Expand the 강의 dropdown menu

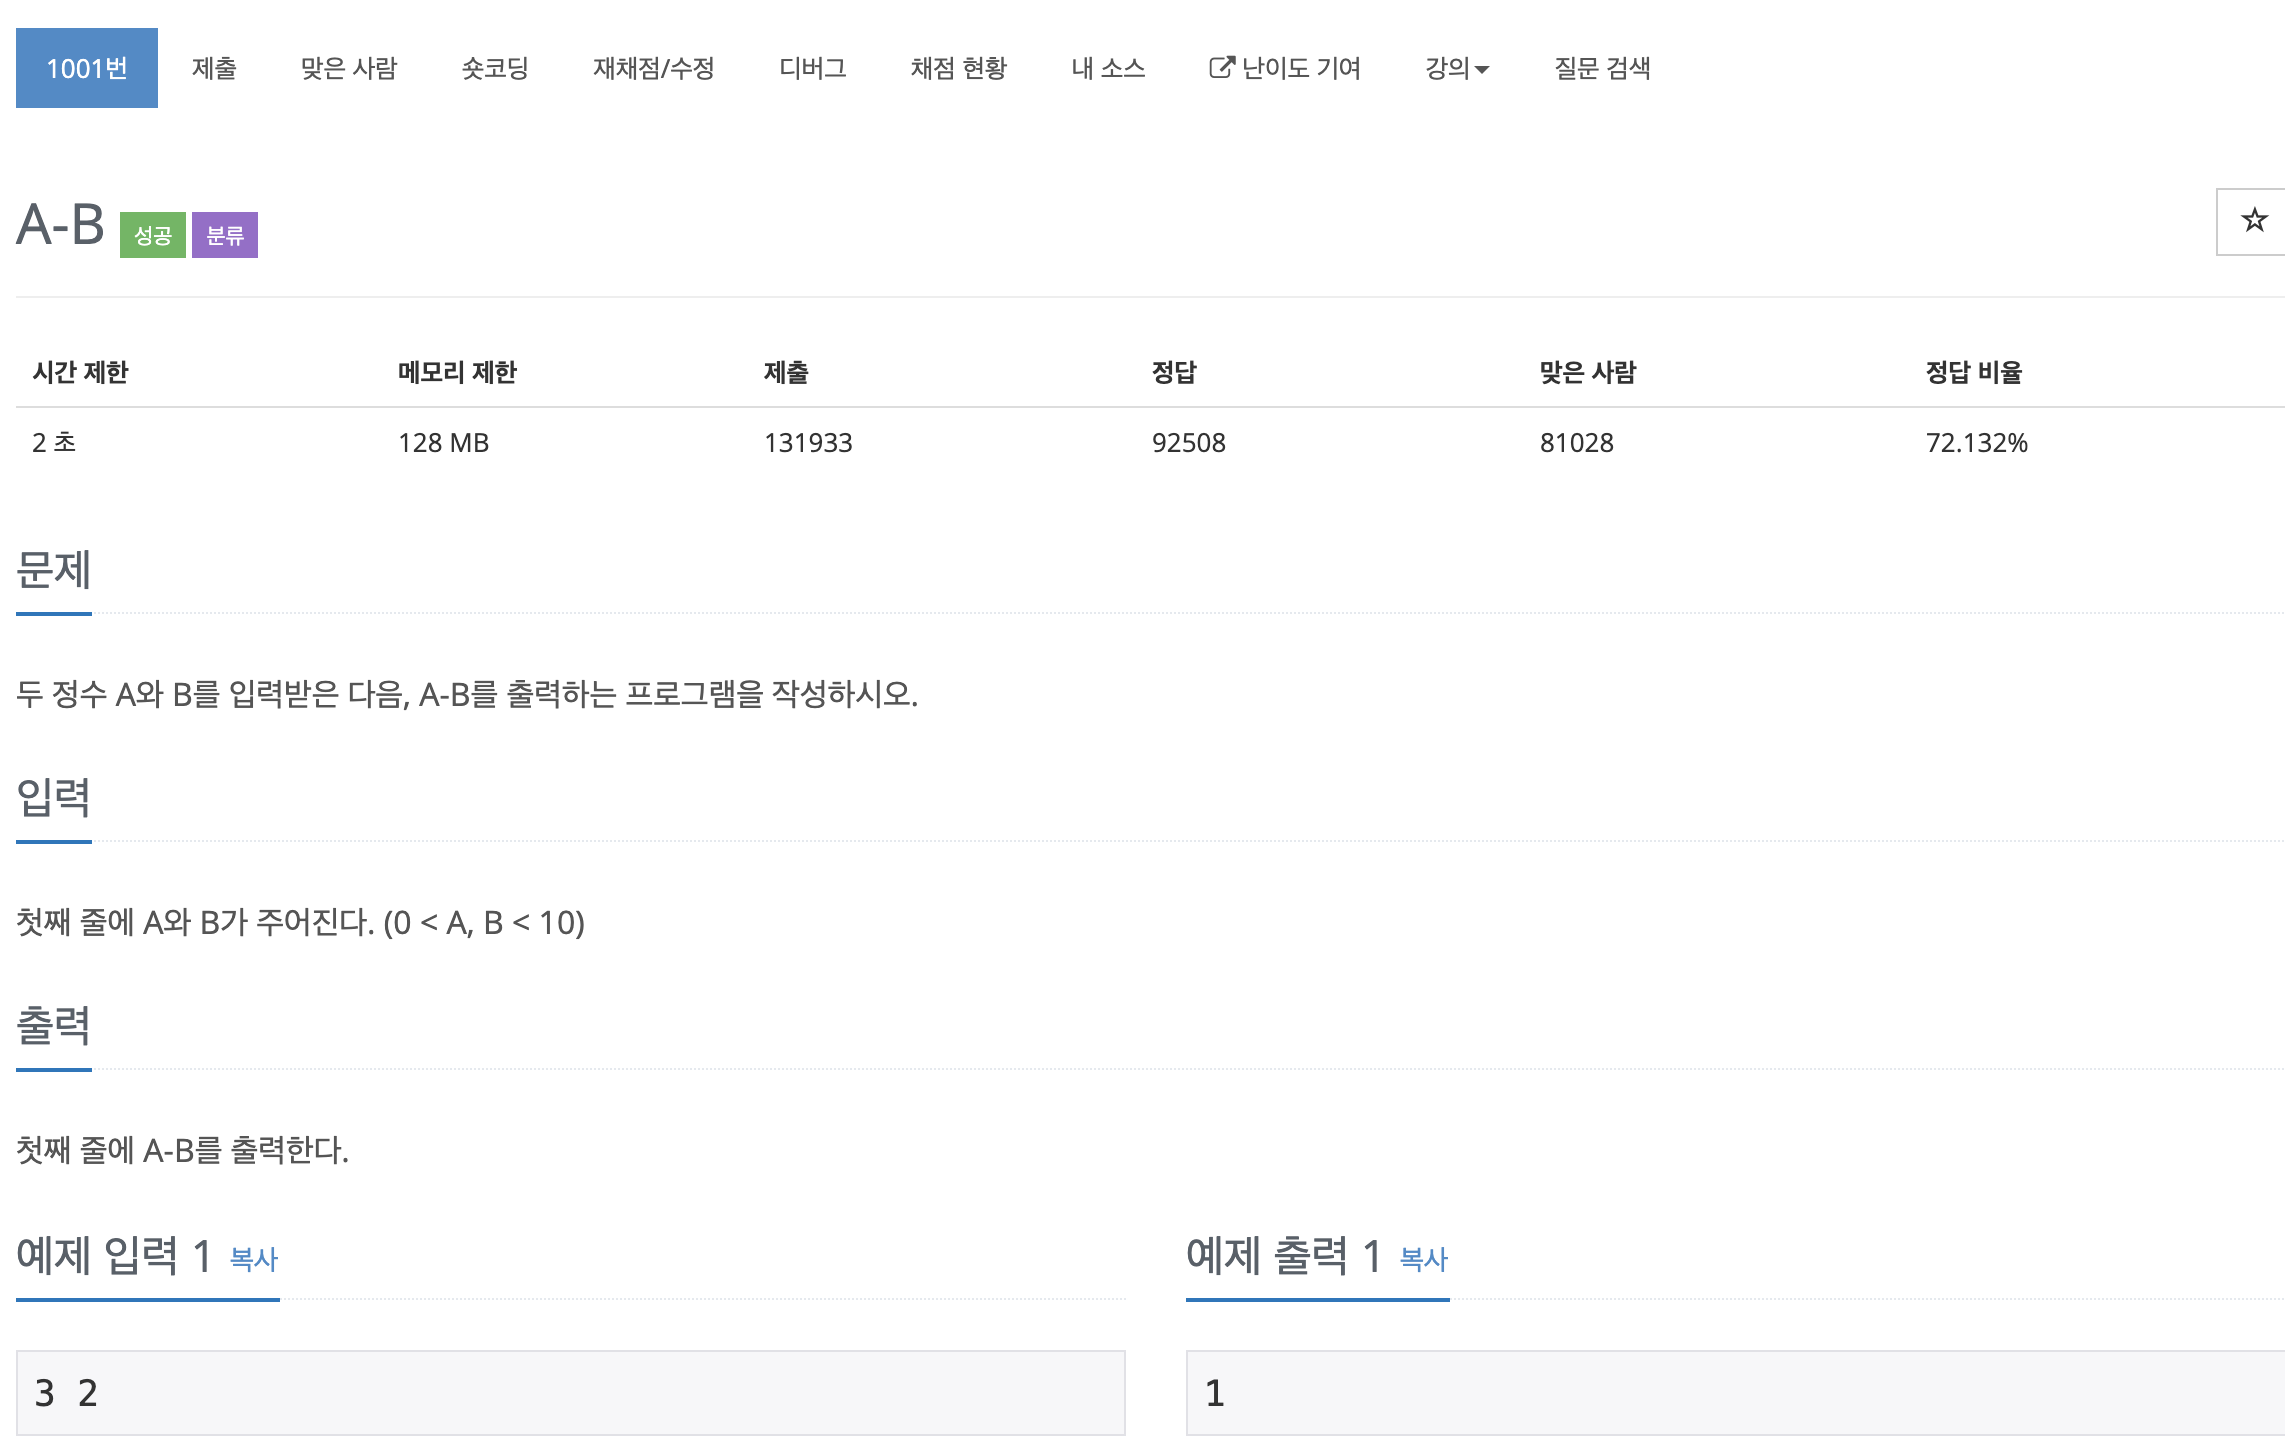coord(1456,68)
